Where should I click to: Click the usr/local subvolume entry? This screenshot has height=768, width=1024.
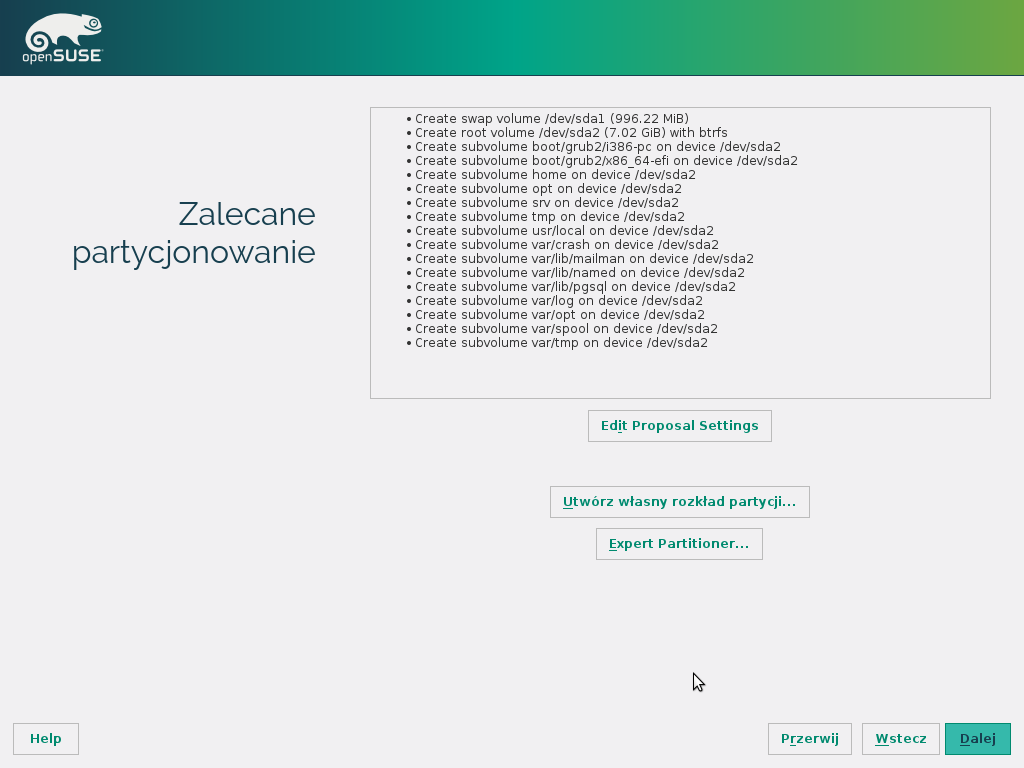564,230
